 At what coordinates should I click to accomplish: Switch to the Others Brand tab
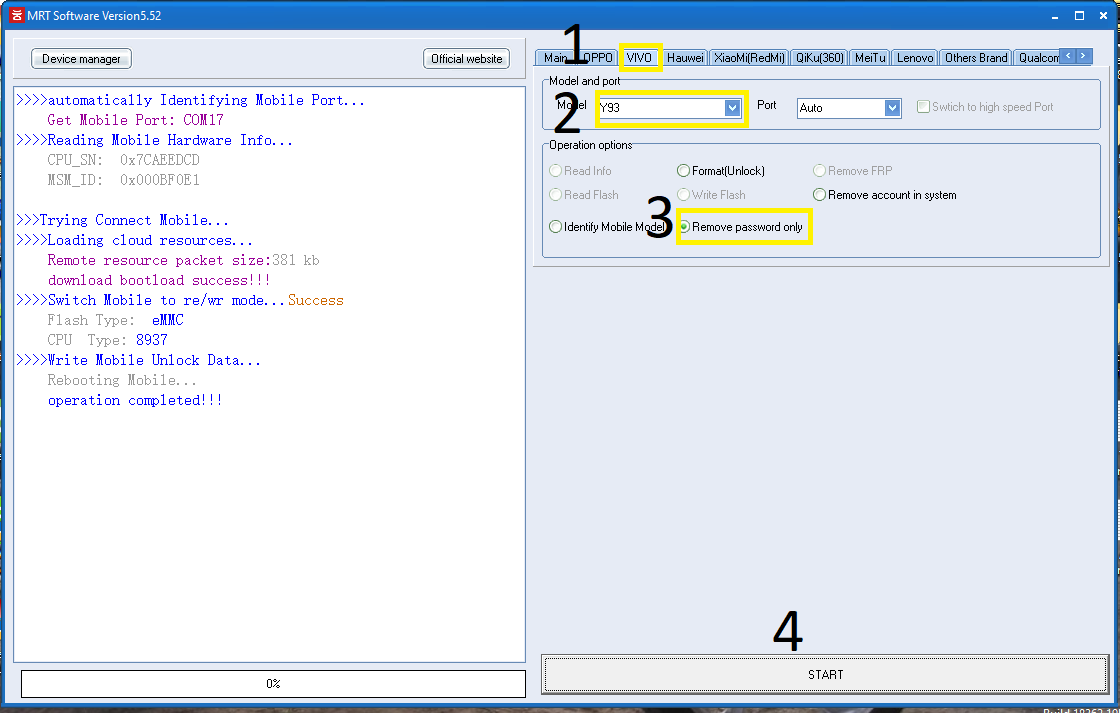point(976,58)
